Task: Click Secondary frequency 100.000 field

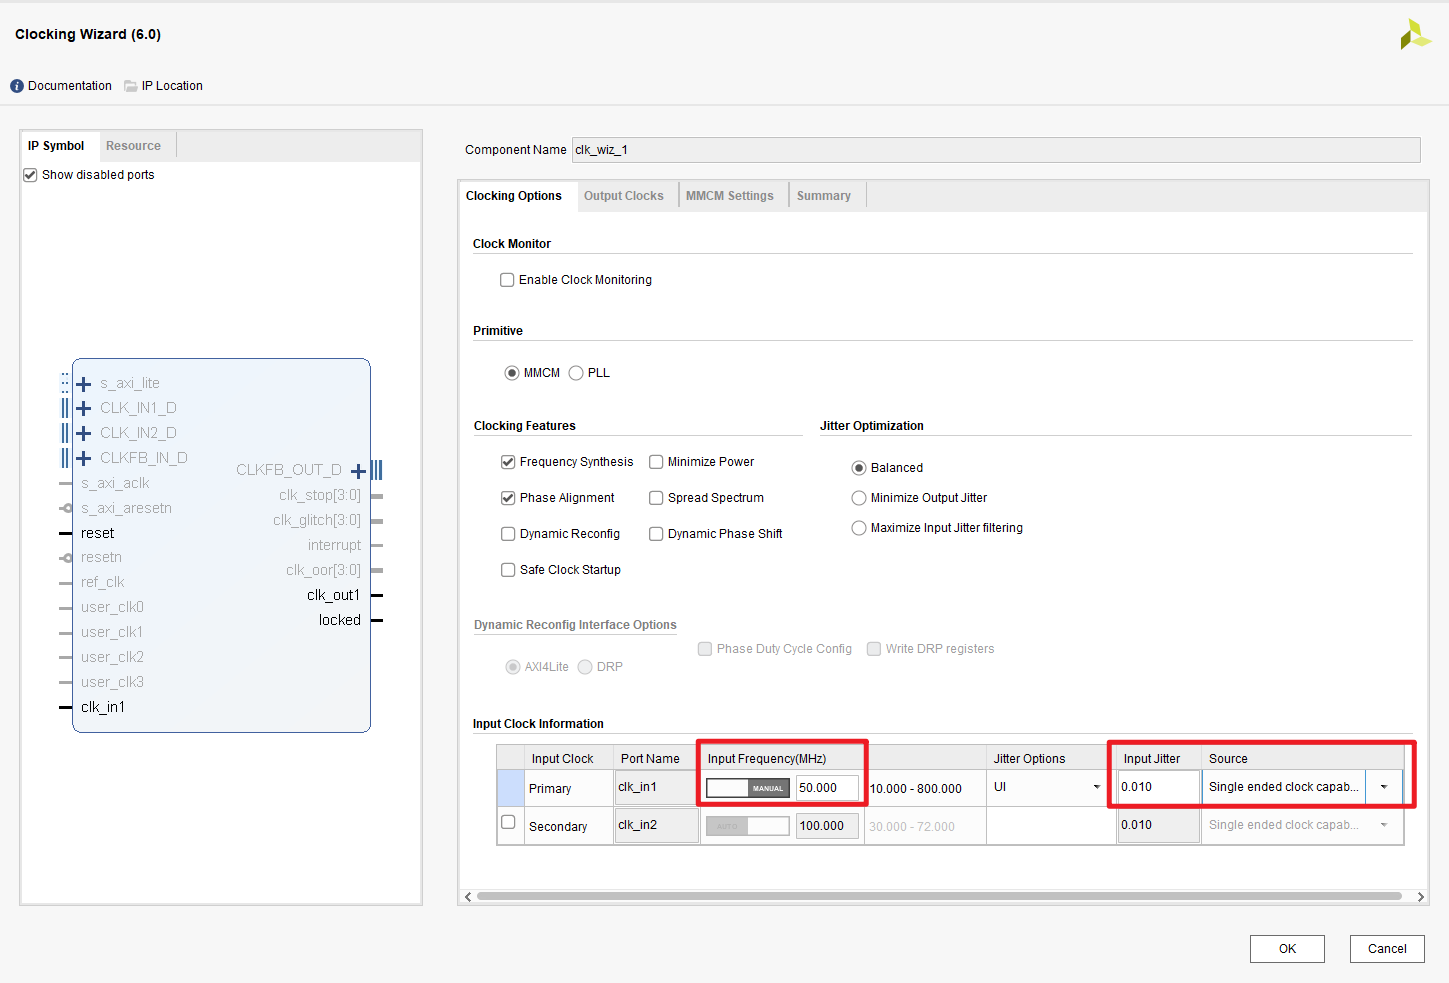Action: click(x=827, y=826)
